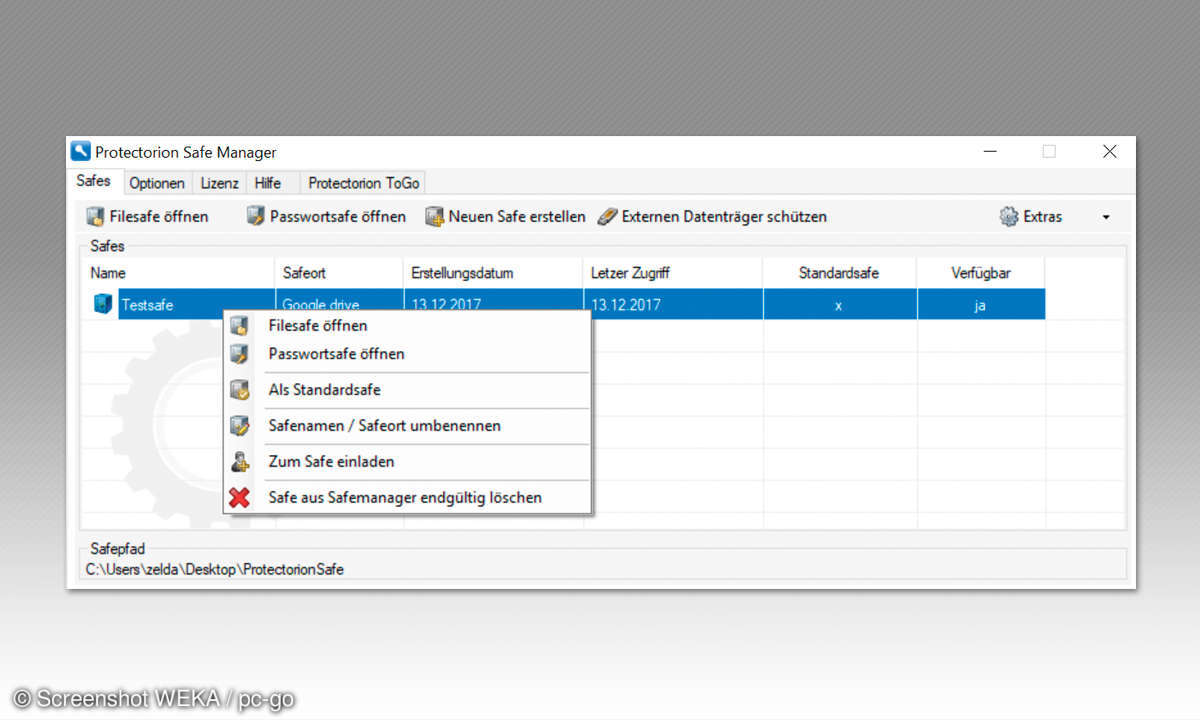
Task: Sort by the Verfügbar column header
Action: pos(981,273)
